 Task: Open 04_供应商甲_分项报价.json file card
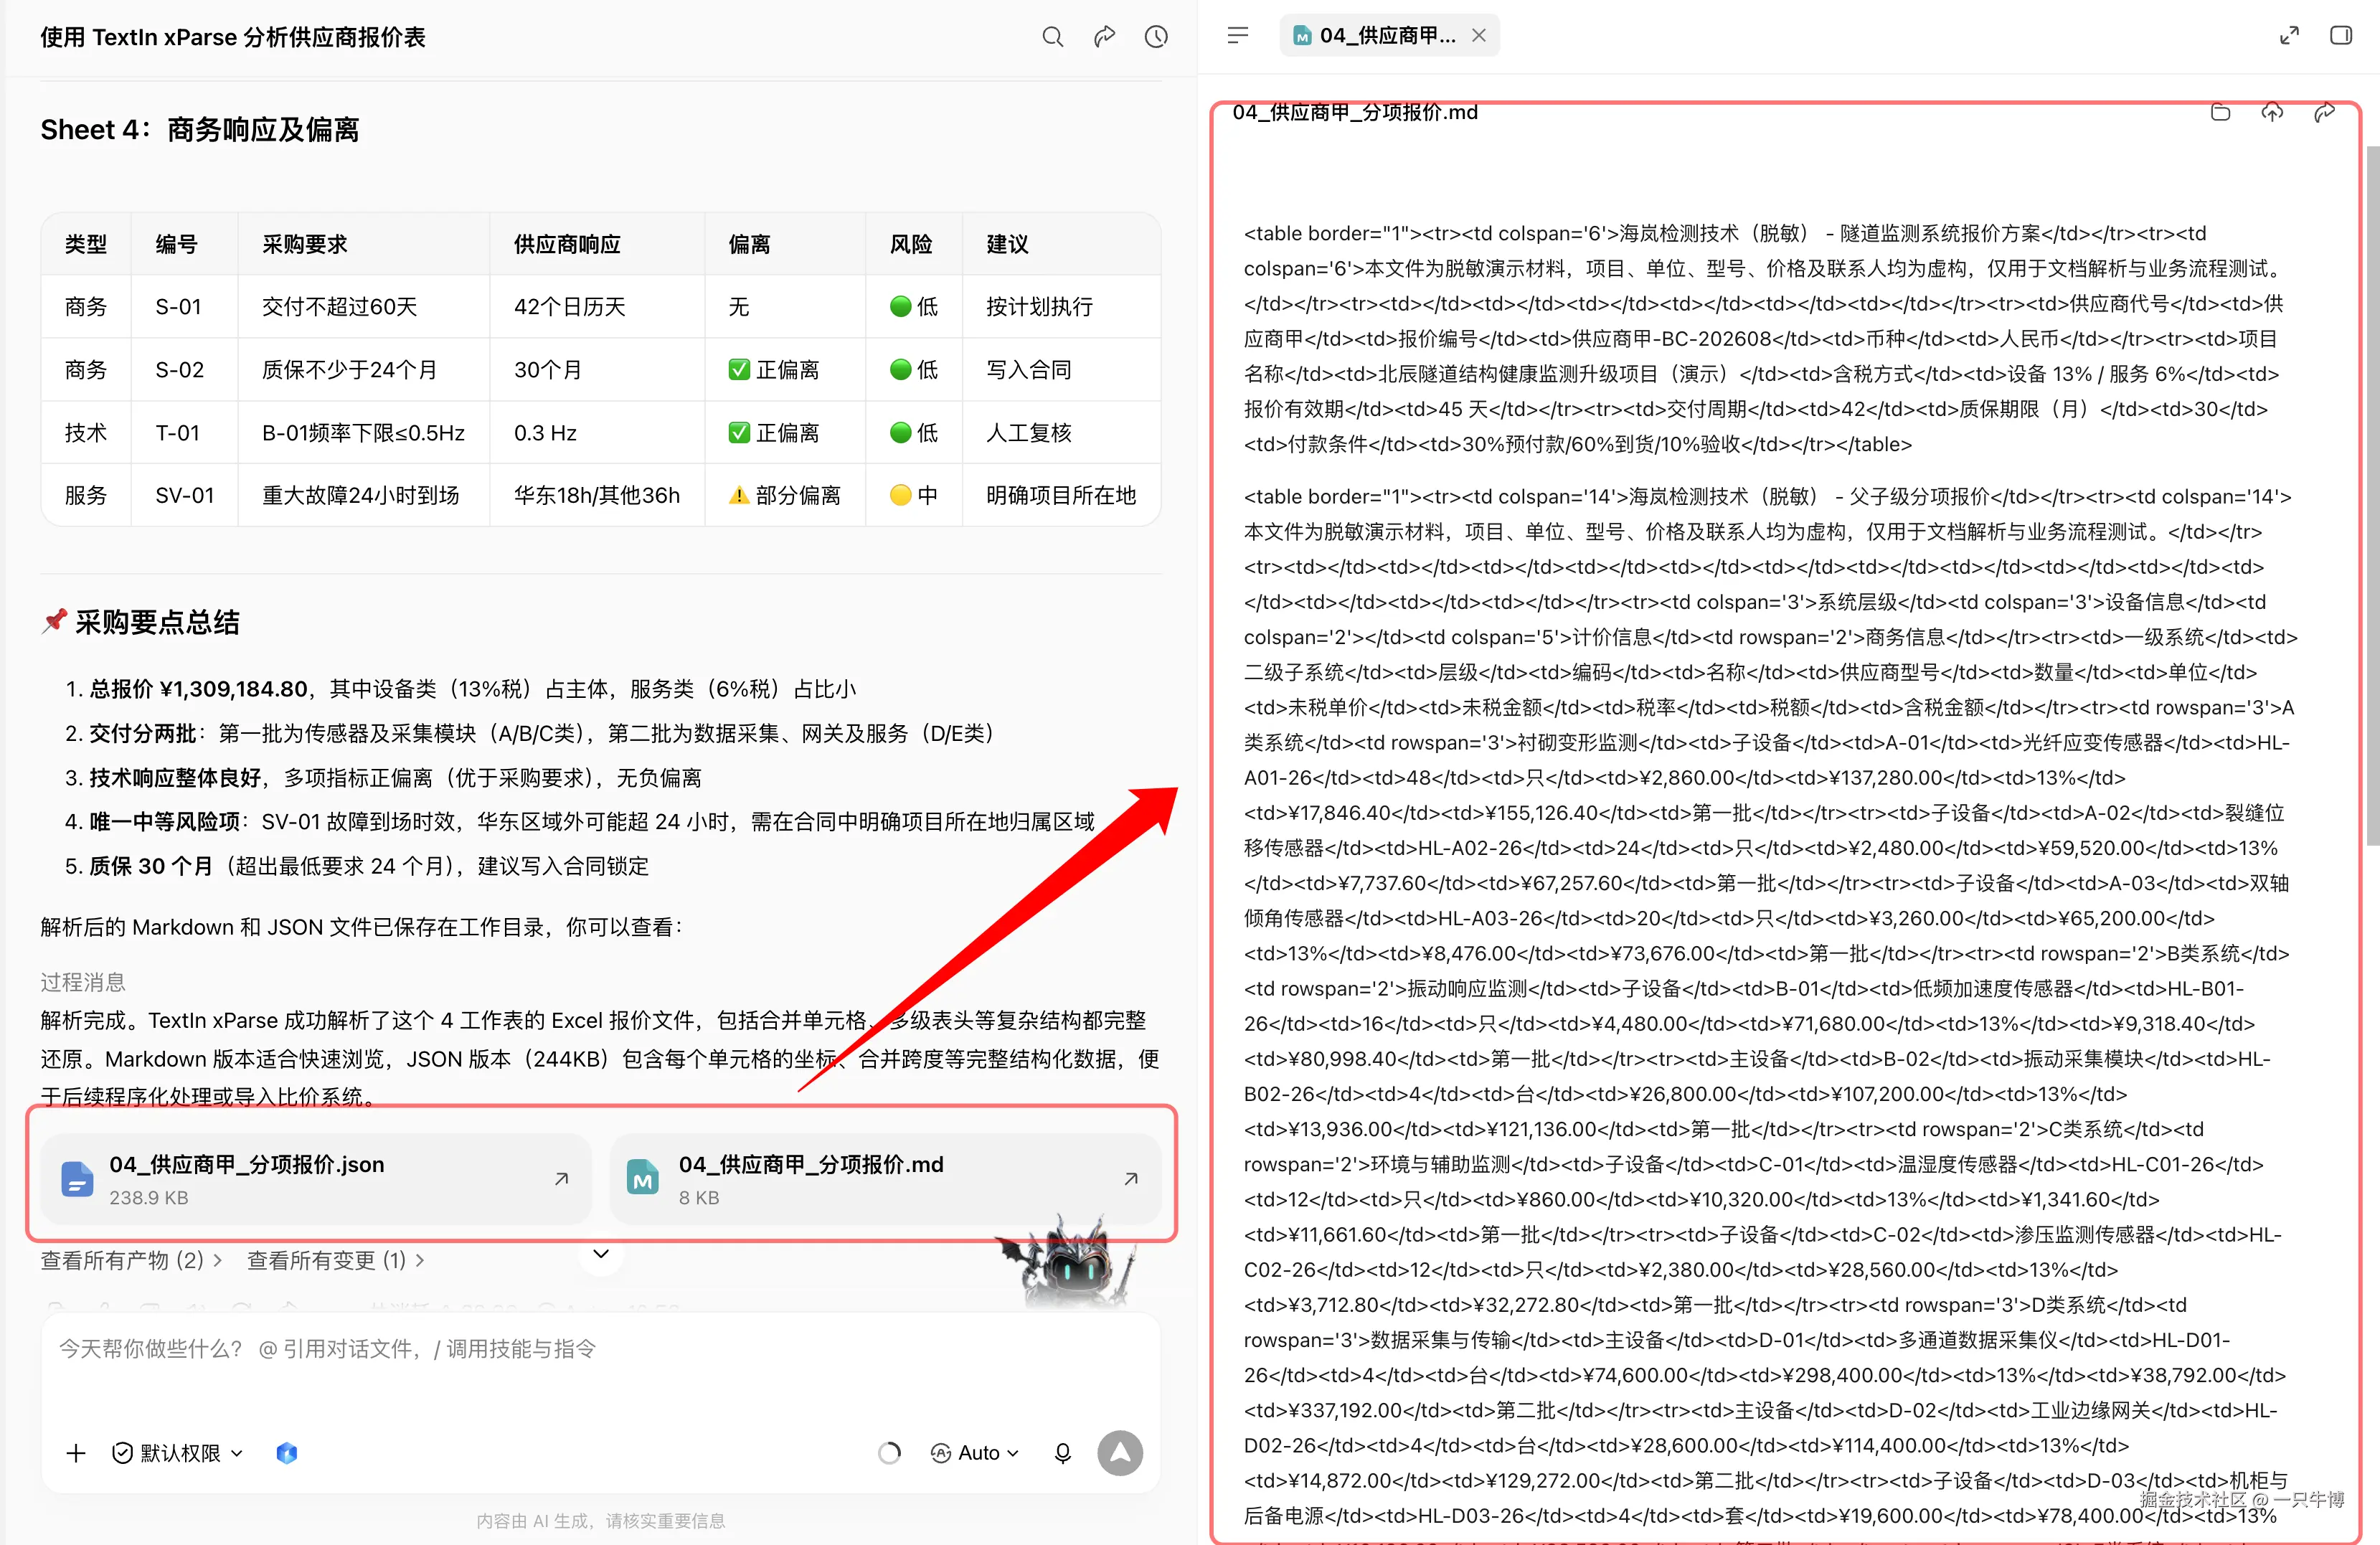coord(317,1179)
